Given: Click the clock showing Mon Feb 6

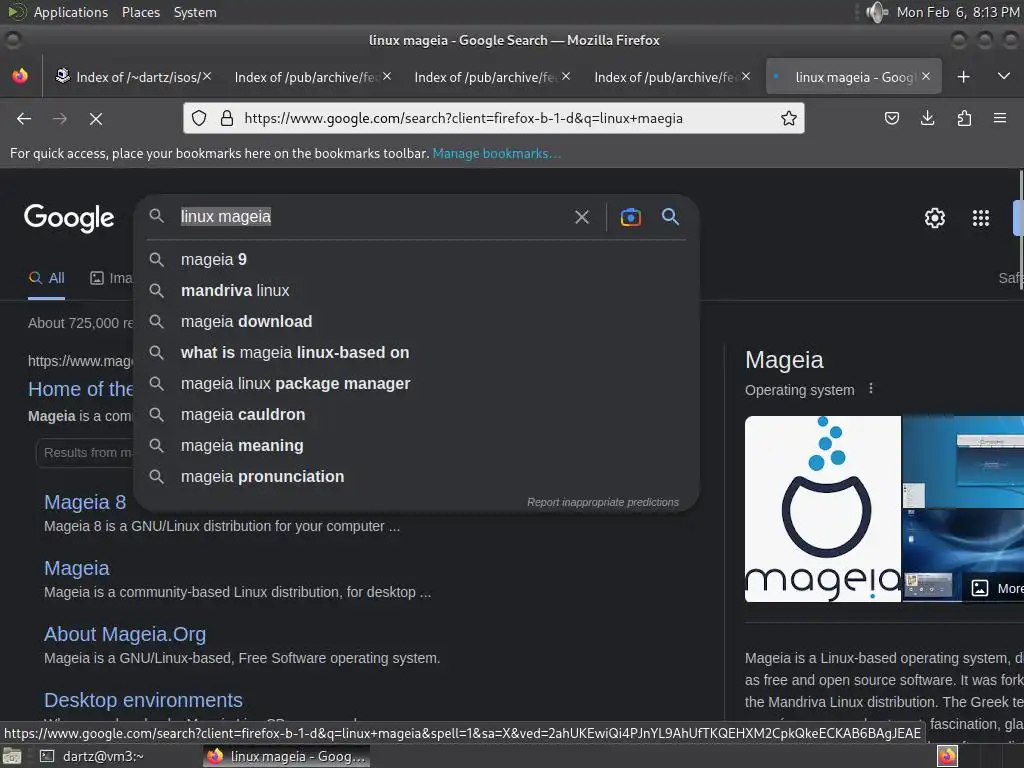Looking at the screenshot, I should tap(957, 12).
